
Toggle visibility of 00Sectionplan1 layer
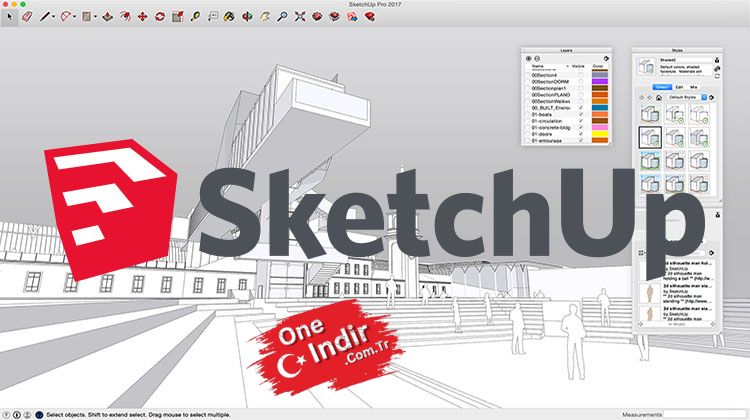click(x=581, y=88)
